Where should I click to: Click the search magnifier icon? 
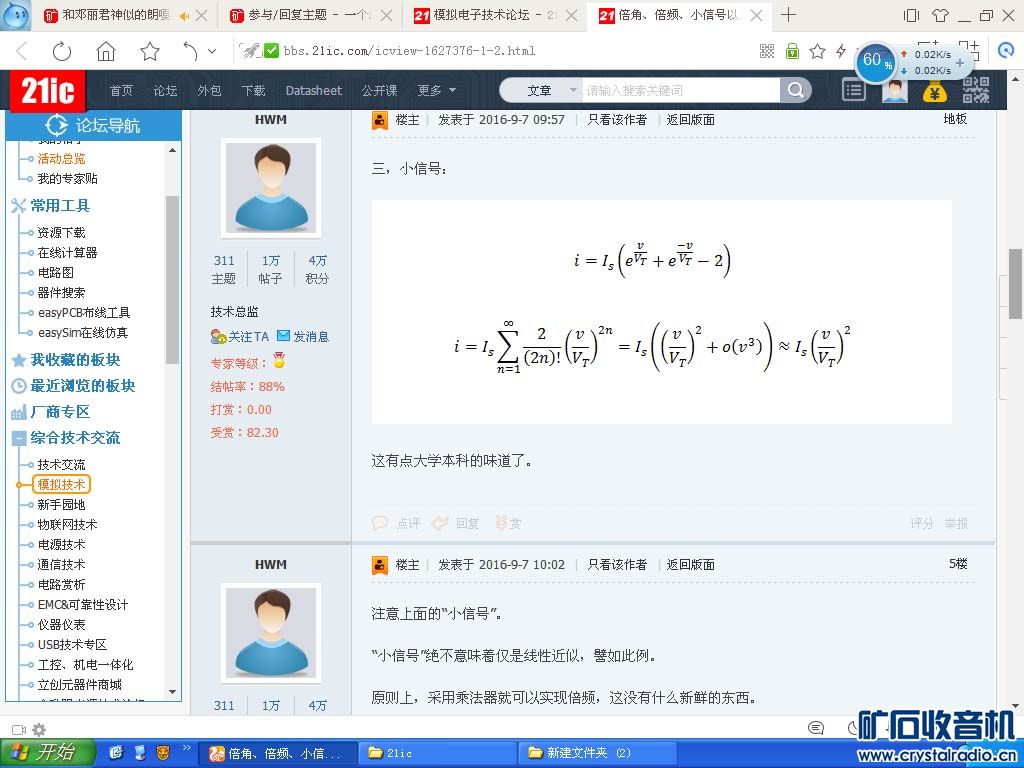(795, 91)
